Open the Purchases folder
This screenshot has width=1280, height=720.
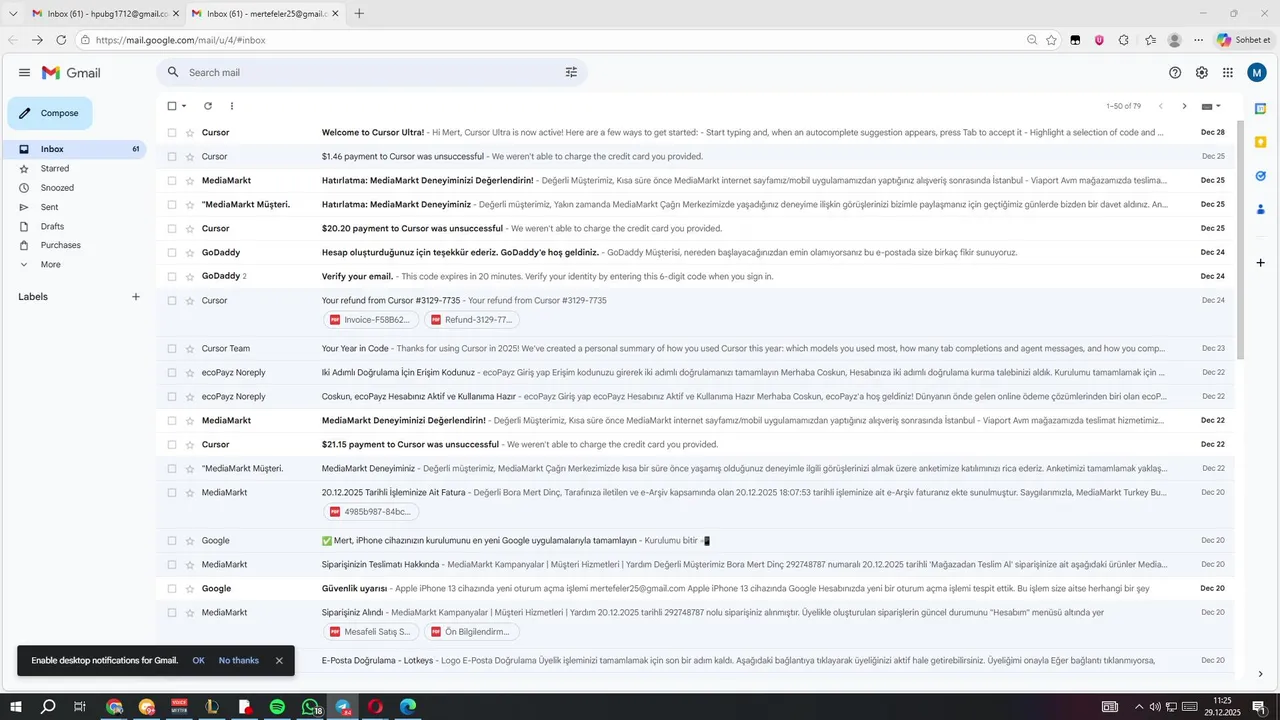(77, 245)
